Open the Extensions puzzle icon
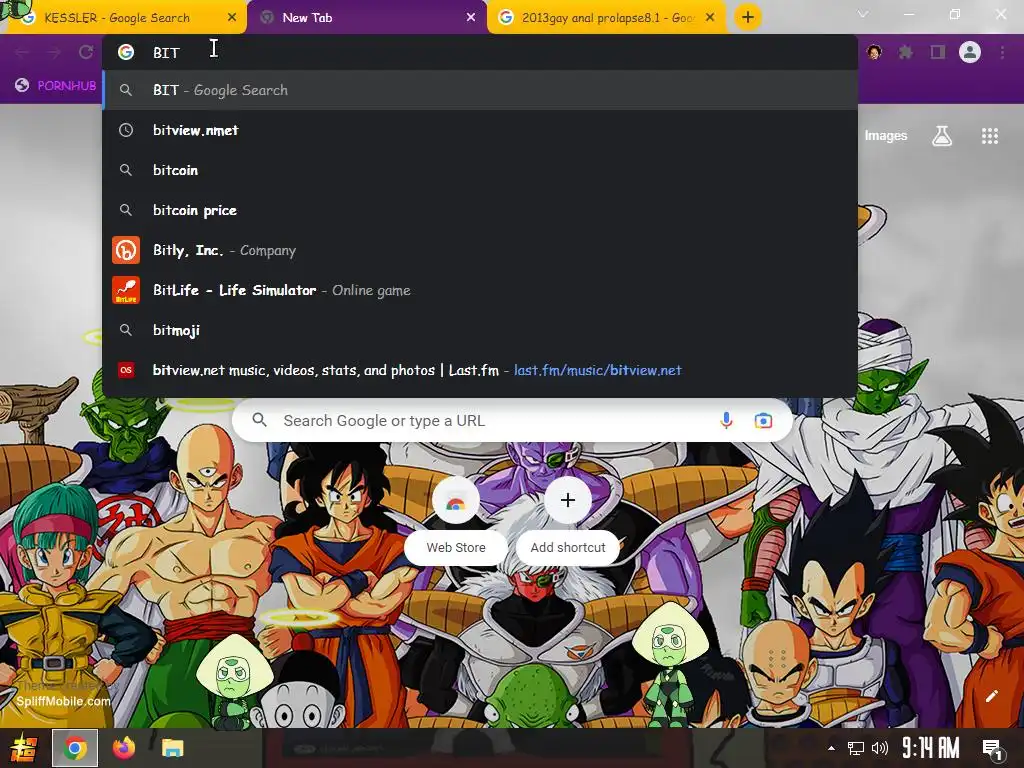The height and width of the screenshot is (768, 1024). pos(906,52)
